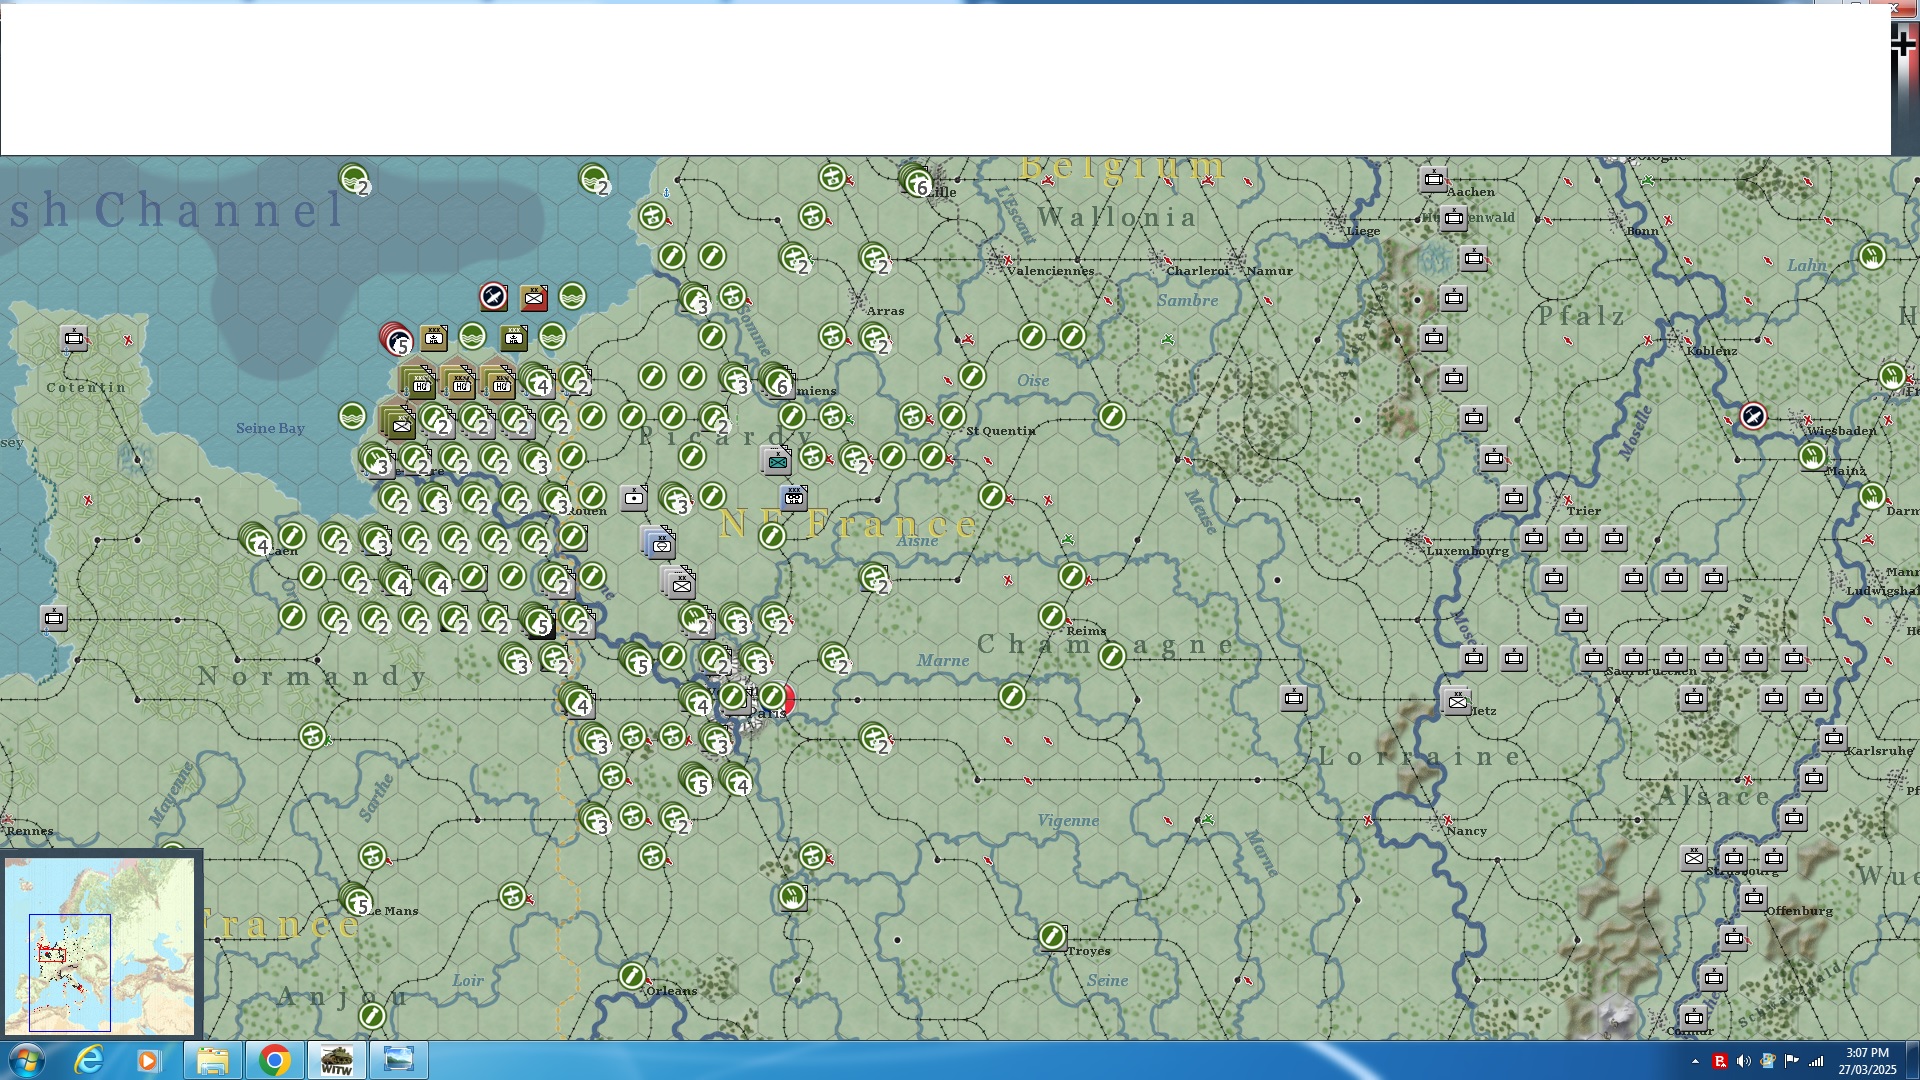Select the red counter marked 5 off Seine Bay

[396, 340]
